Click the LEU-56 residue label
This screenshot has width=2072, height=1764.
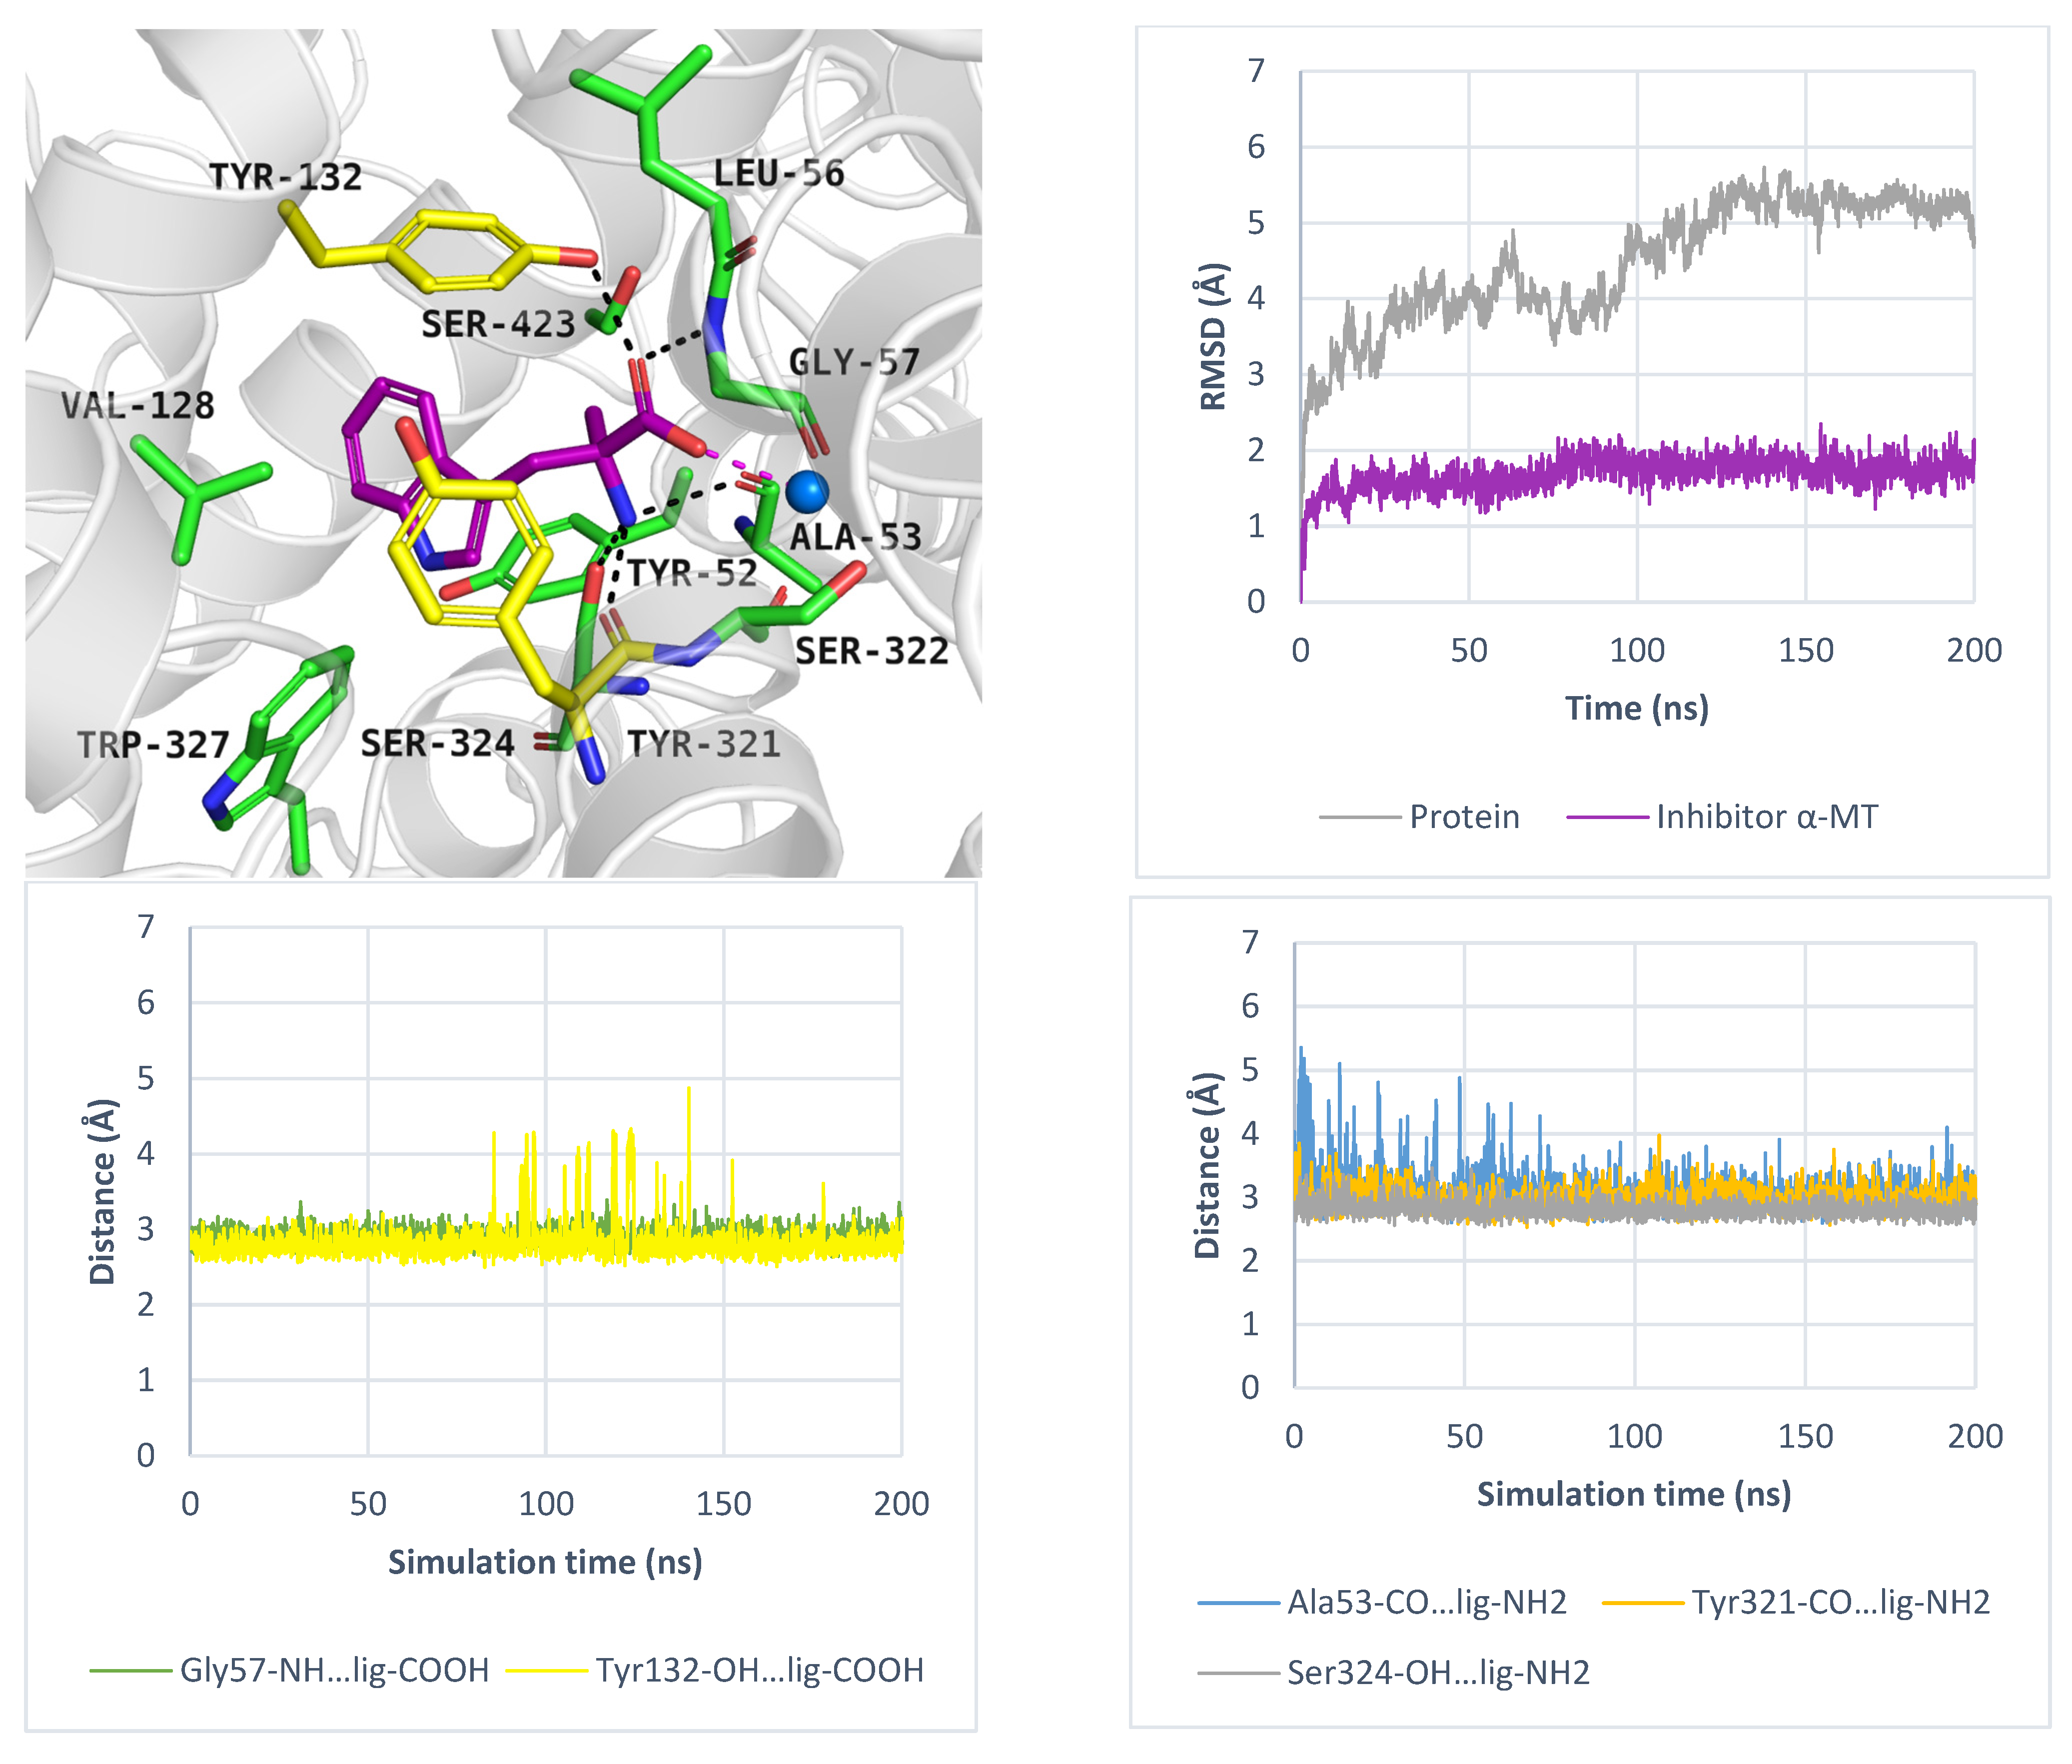[x=779, y=173]
